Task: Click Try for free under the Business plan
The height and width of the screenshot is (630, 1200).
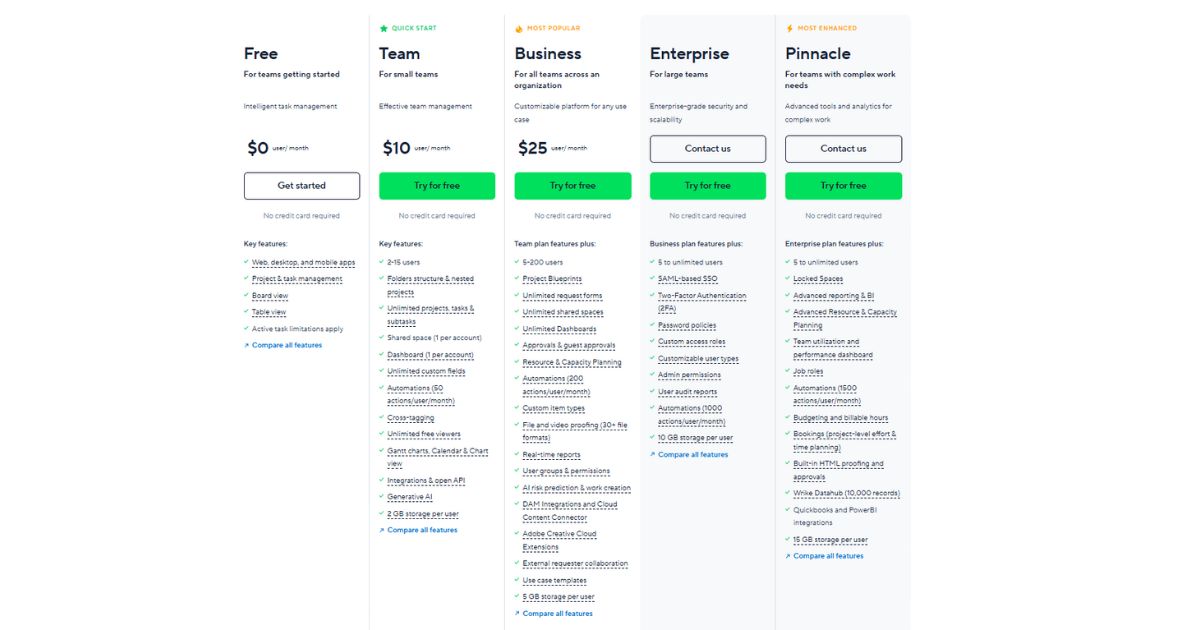Action: pos(572,186)
